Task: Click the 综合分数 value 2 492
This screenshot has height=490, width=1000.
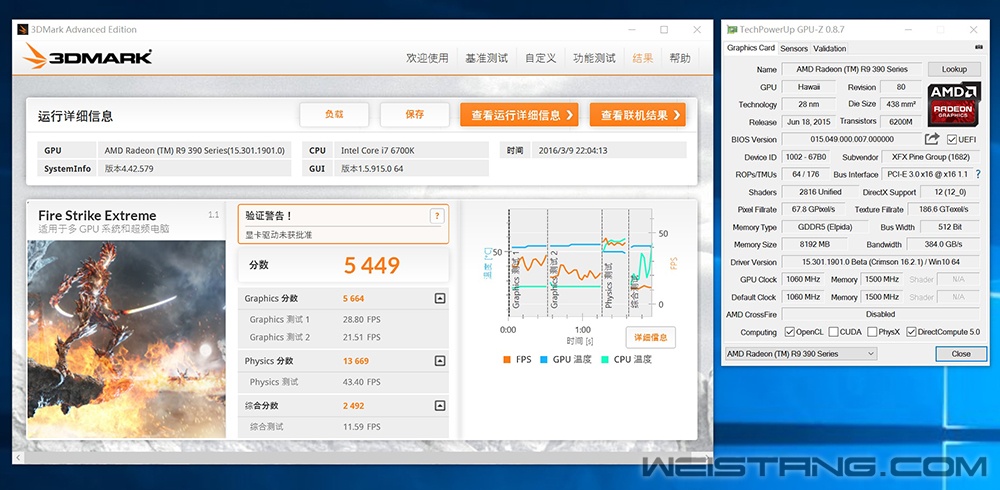Action: point(353,406)
